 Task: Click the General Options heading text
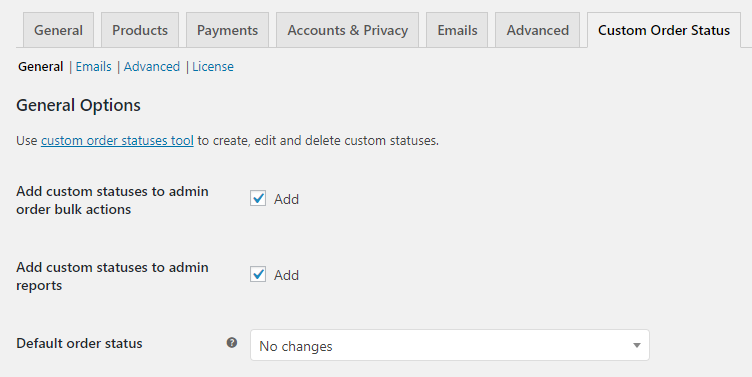[79, 105]
